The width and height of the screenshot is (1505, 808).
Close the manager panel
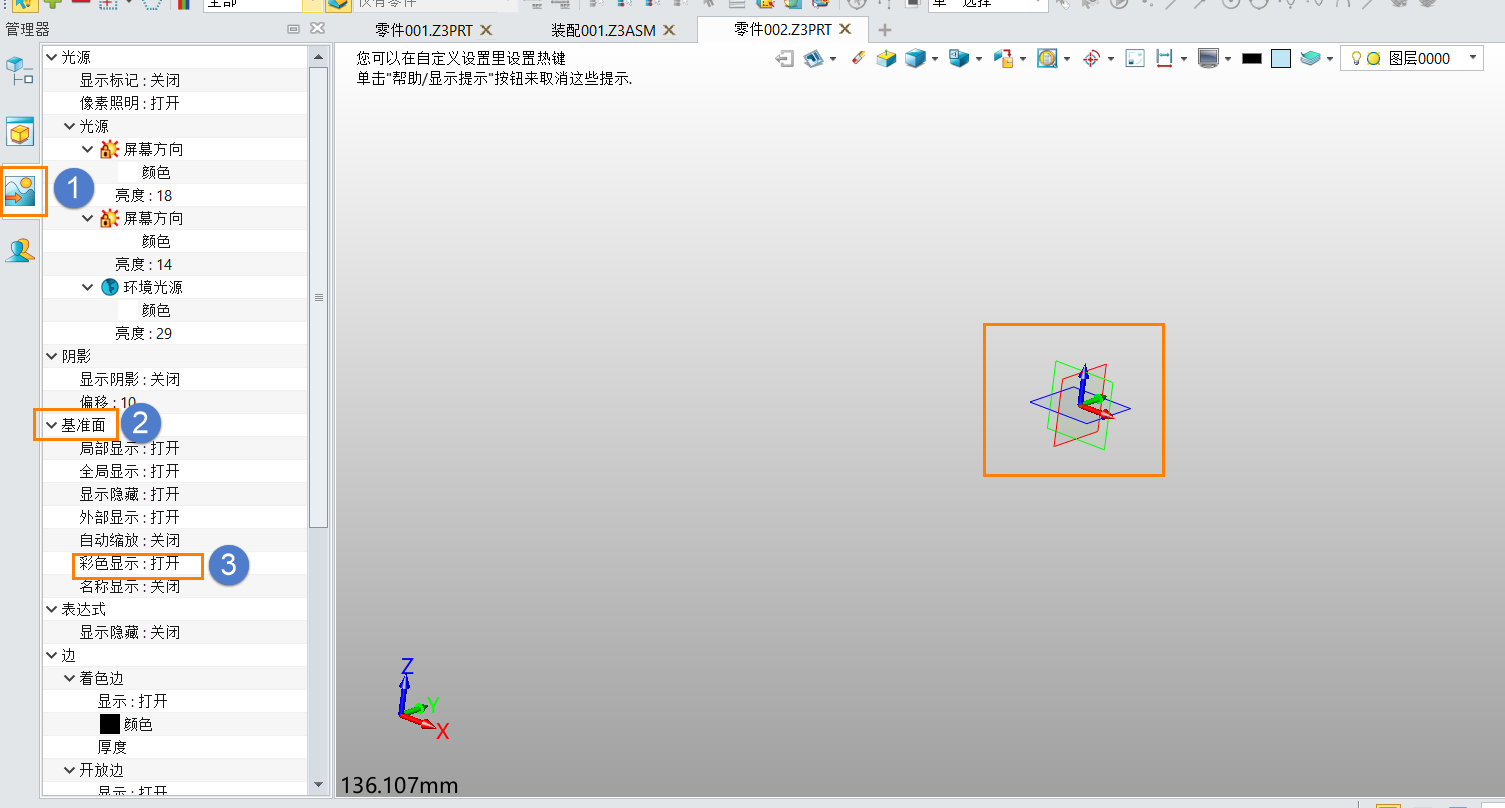[316, 30]
